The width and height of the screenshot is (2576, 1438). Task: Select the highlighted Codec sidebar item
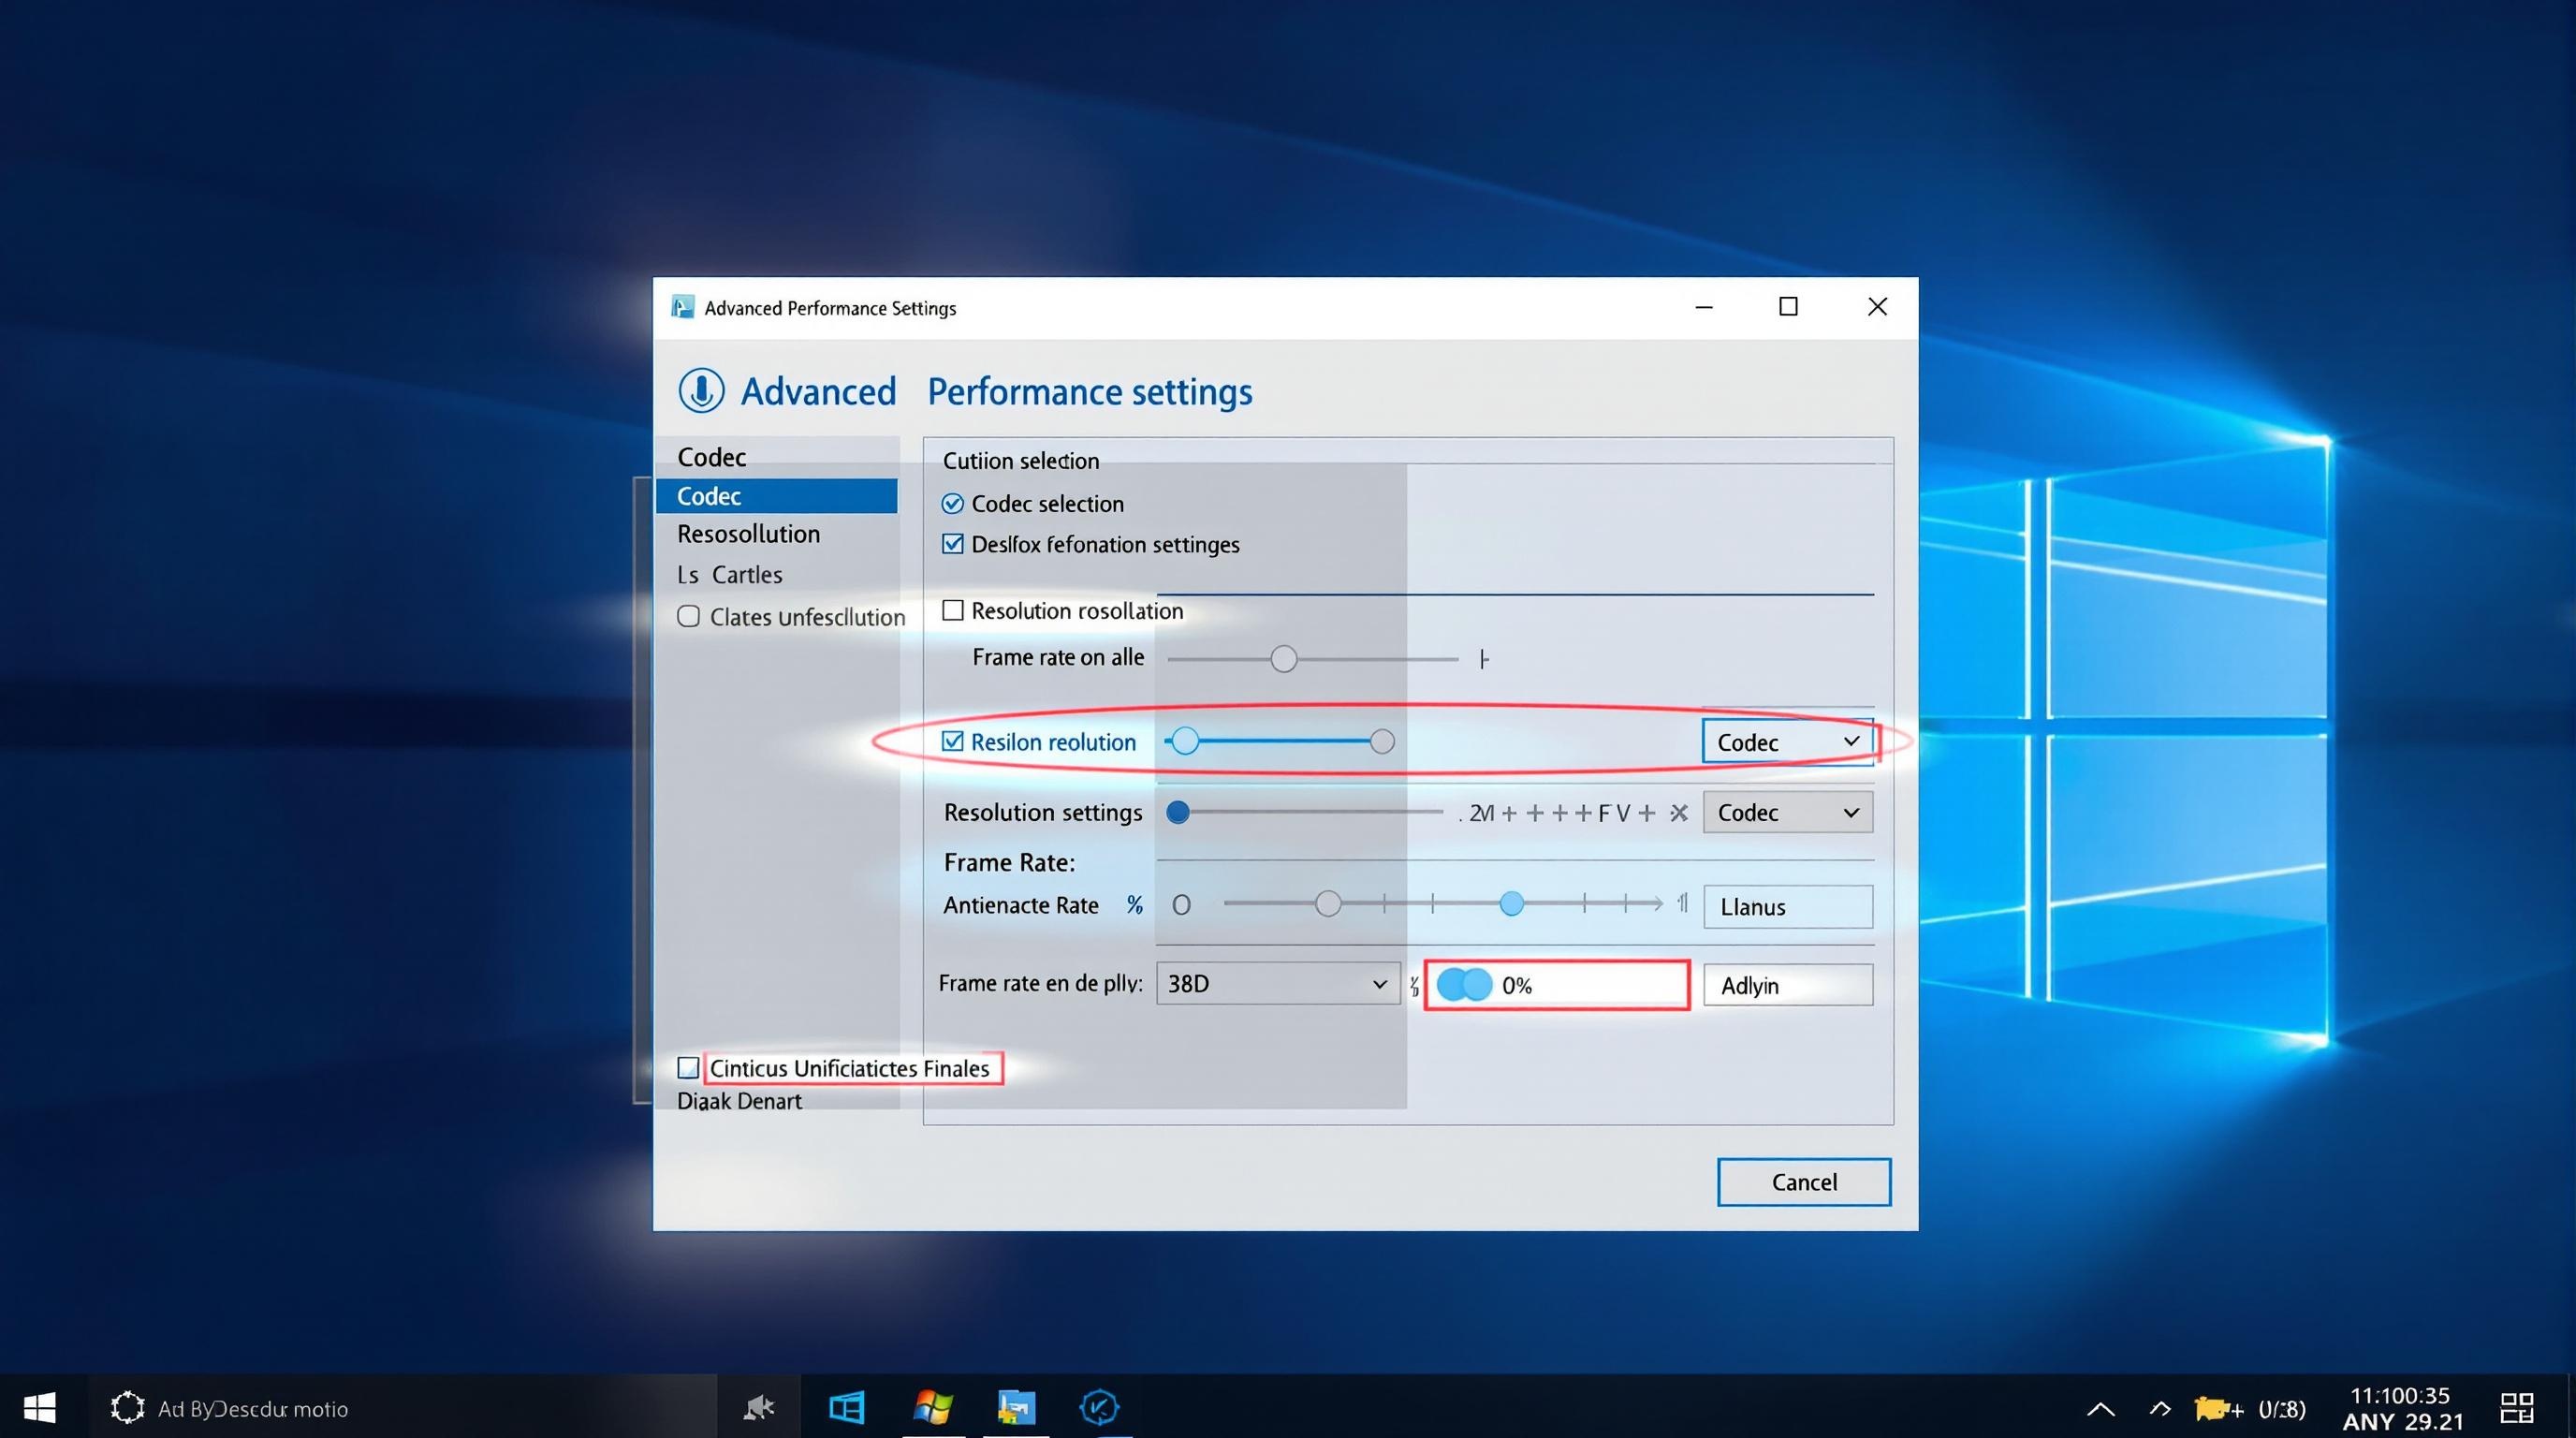[777, 496]
